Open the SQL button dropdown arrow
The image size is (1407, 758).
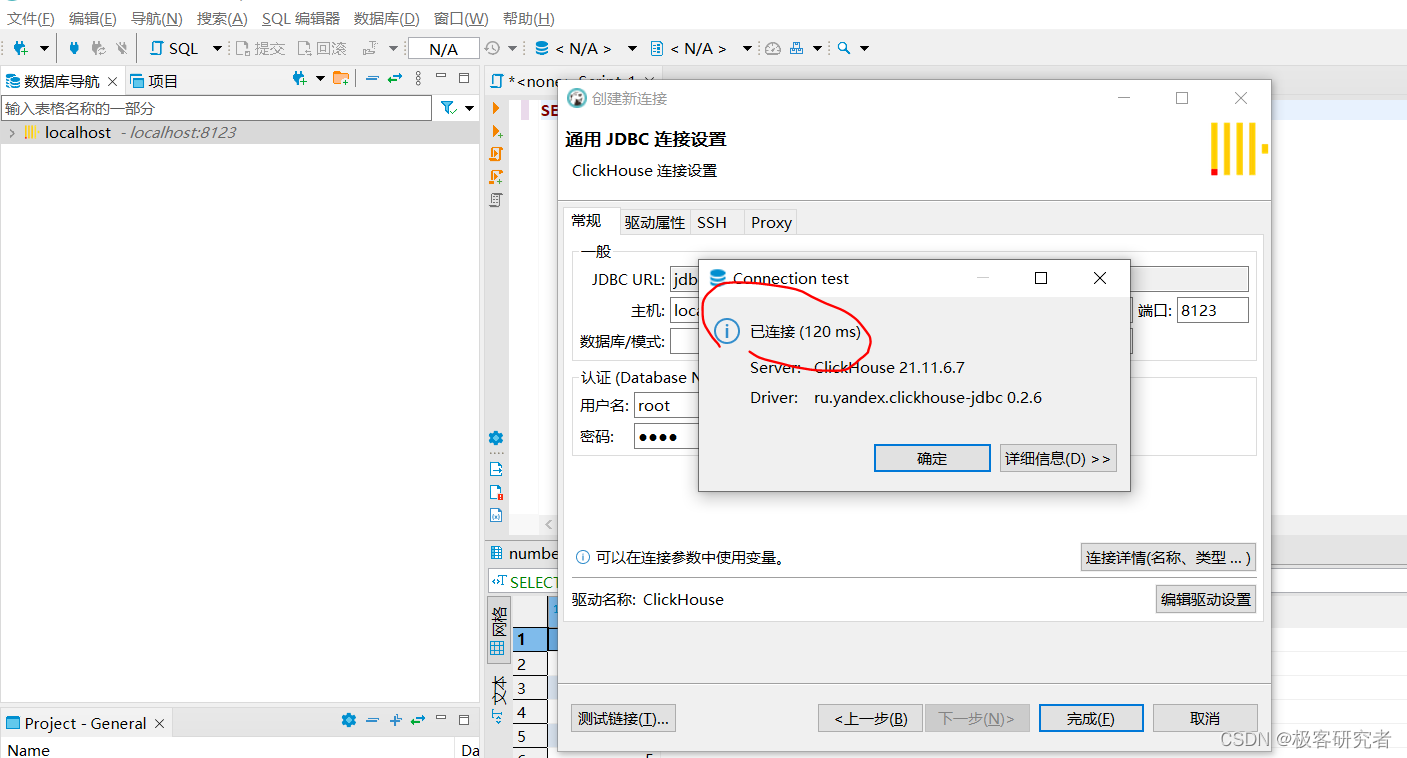(x=217, y=48)
